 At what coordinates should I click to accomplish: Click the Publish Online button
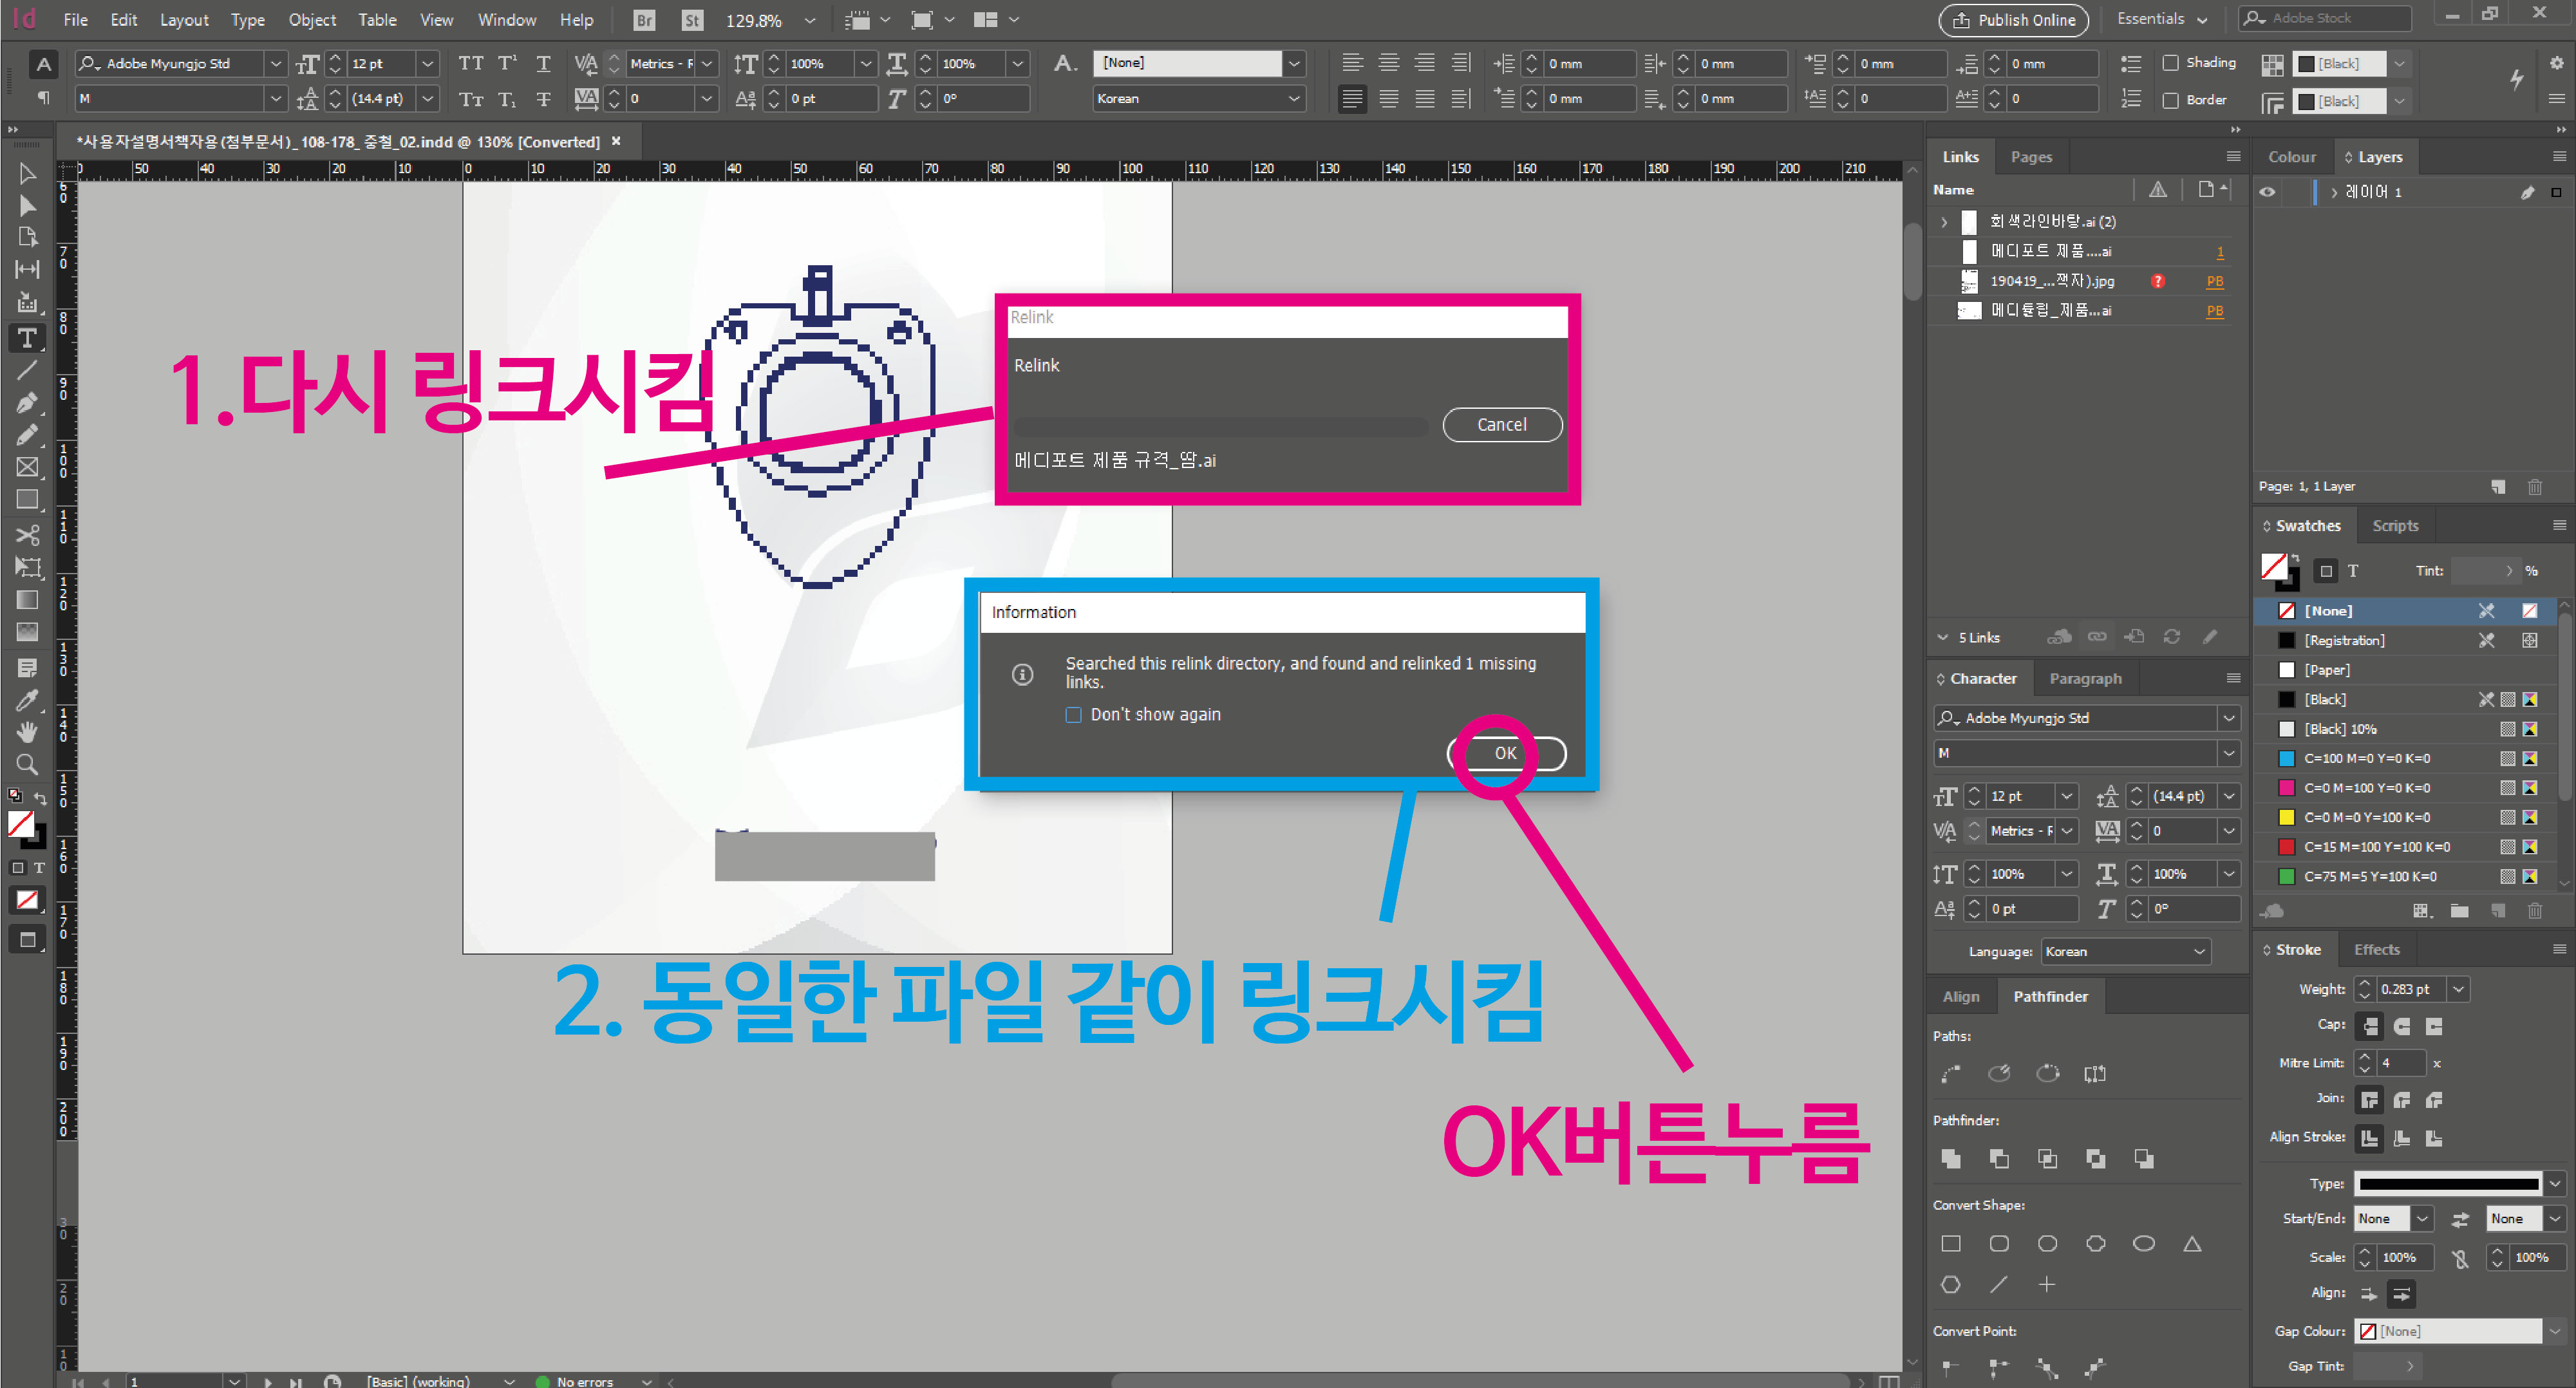coord(2013,20)
